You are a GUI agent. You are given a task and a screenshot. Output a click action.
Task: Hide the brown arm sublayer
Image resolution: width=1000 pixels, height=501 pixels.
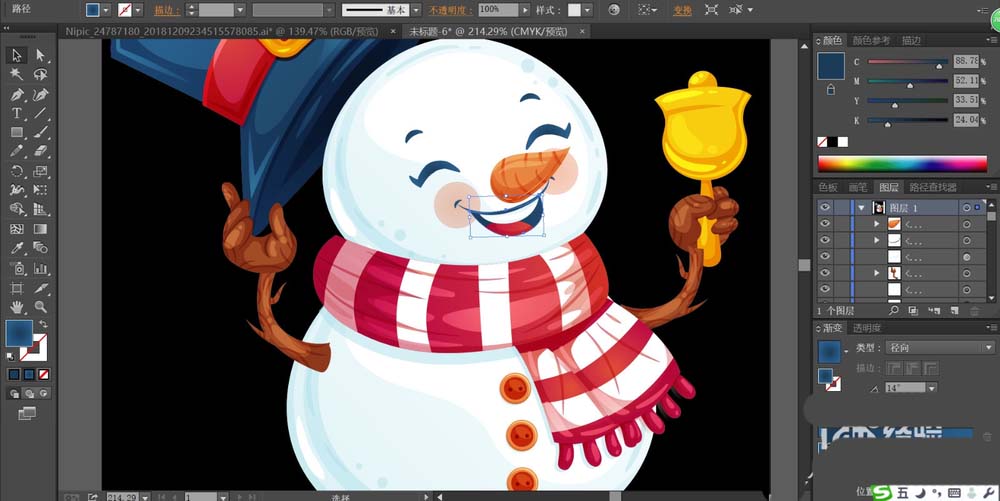click(825, 273)
